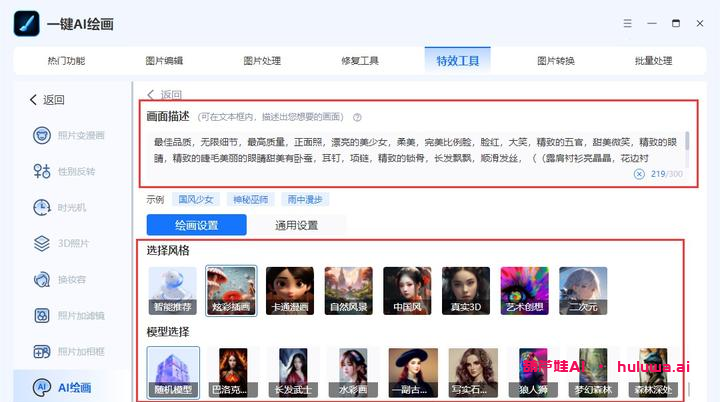The width and height of the screenshot is (720, 402).
Task: Select the 写实石... model thumbnail
Action: 473,373
